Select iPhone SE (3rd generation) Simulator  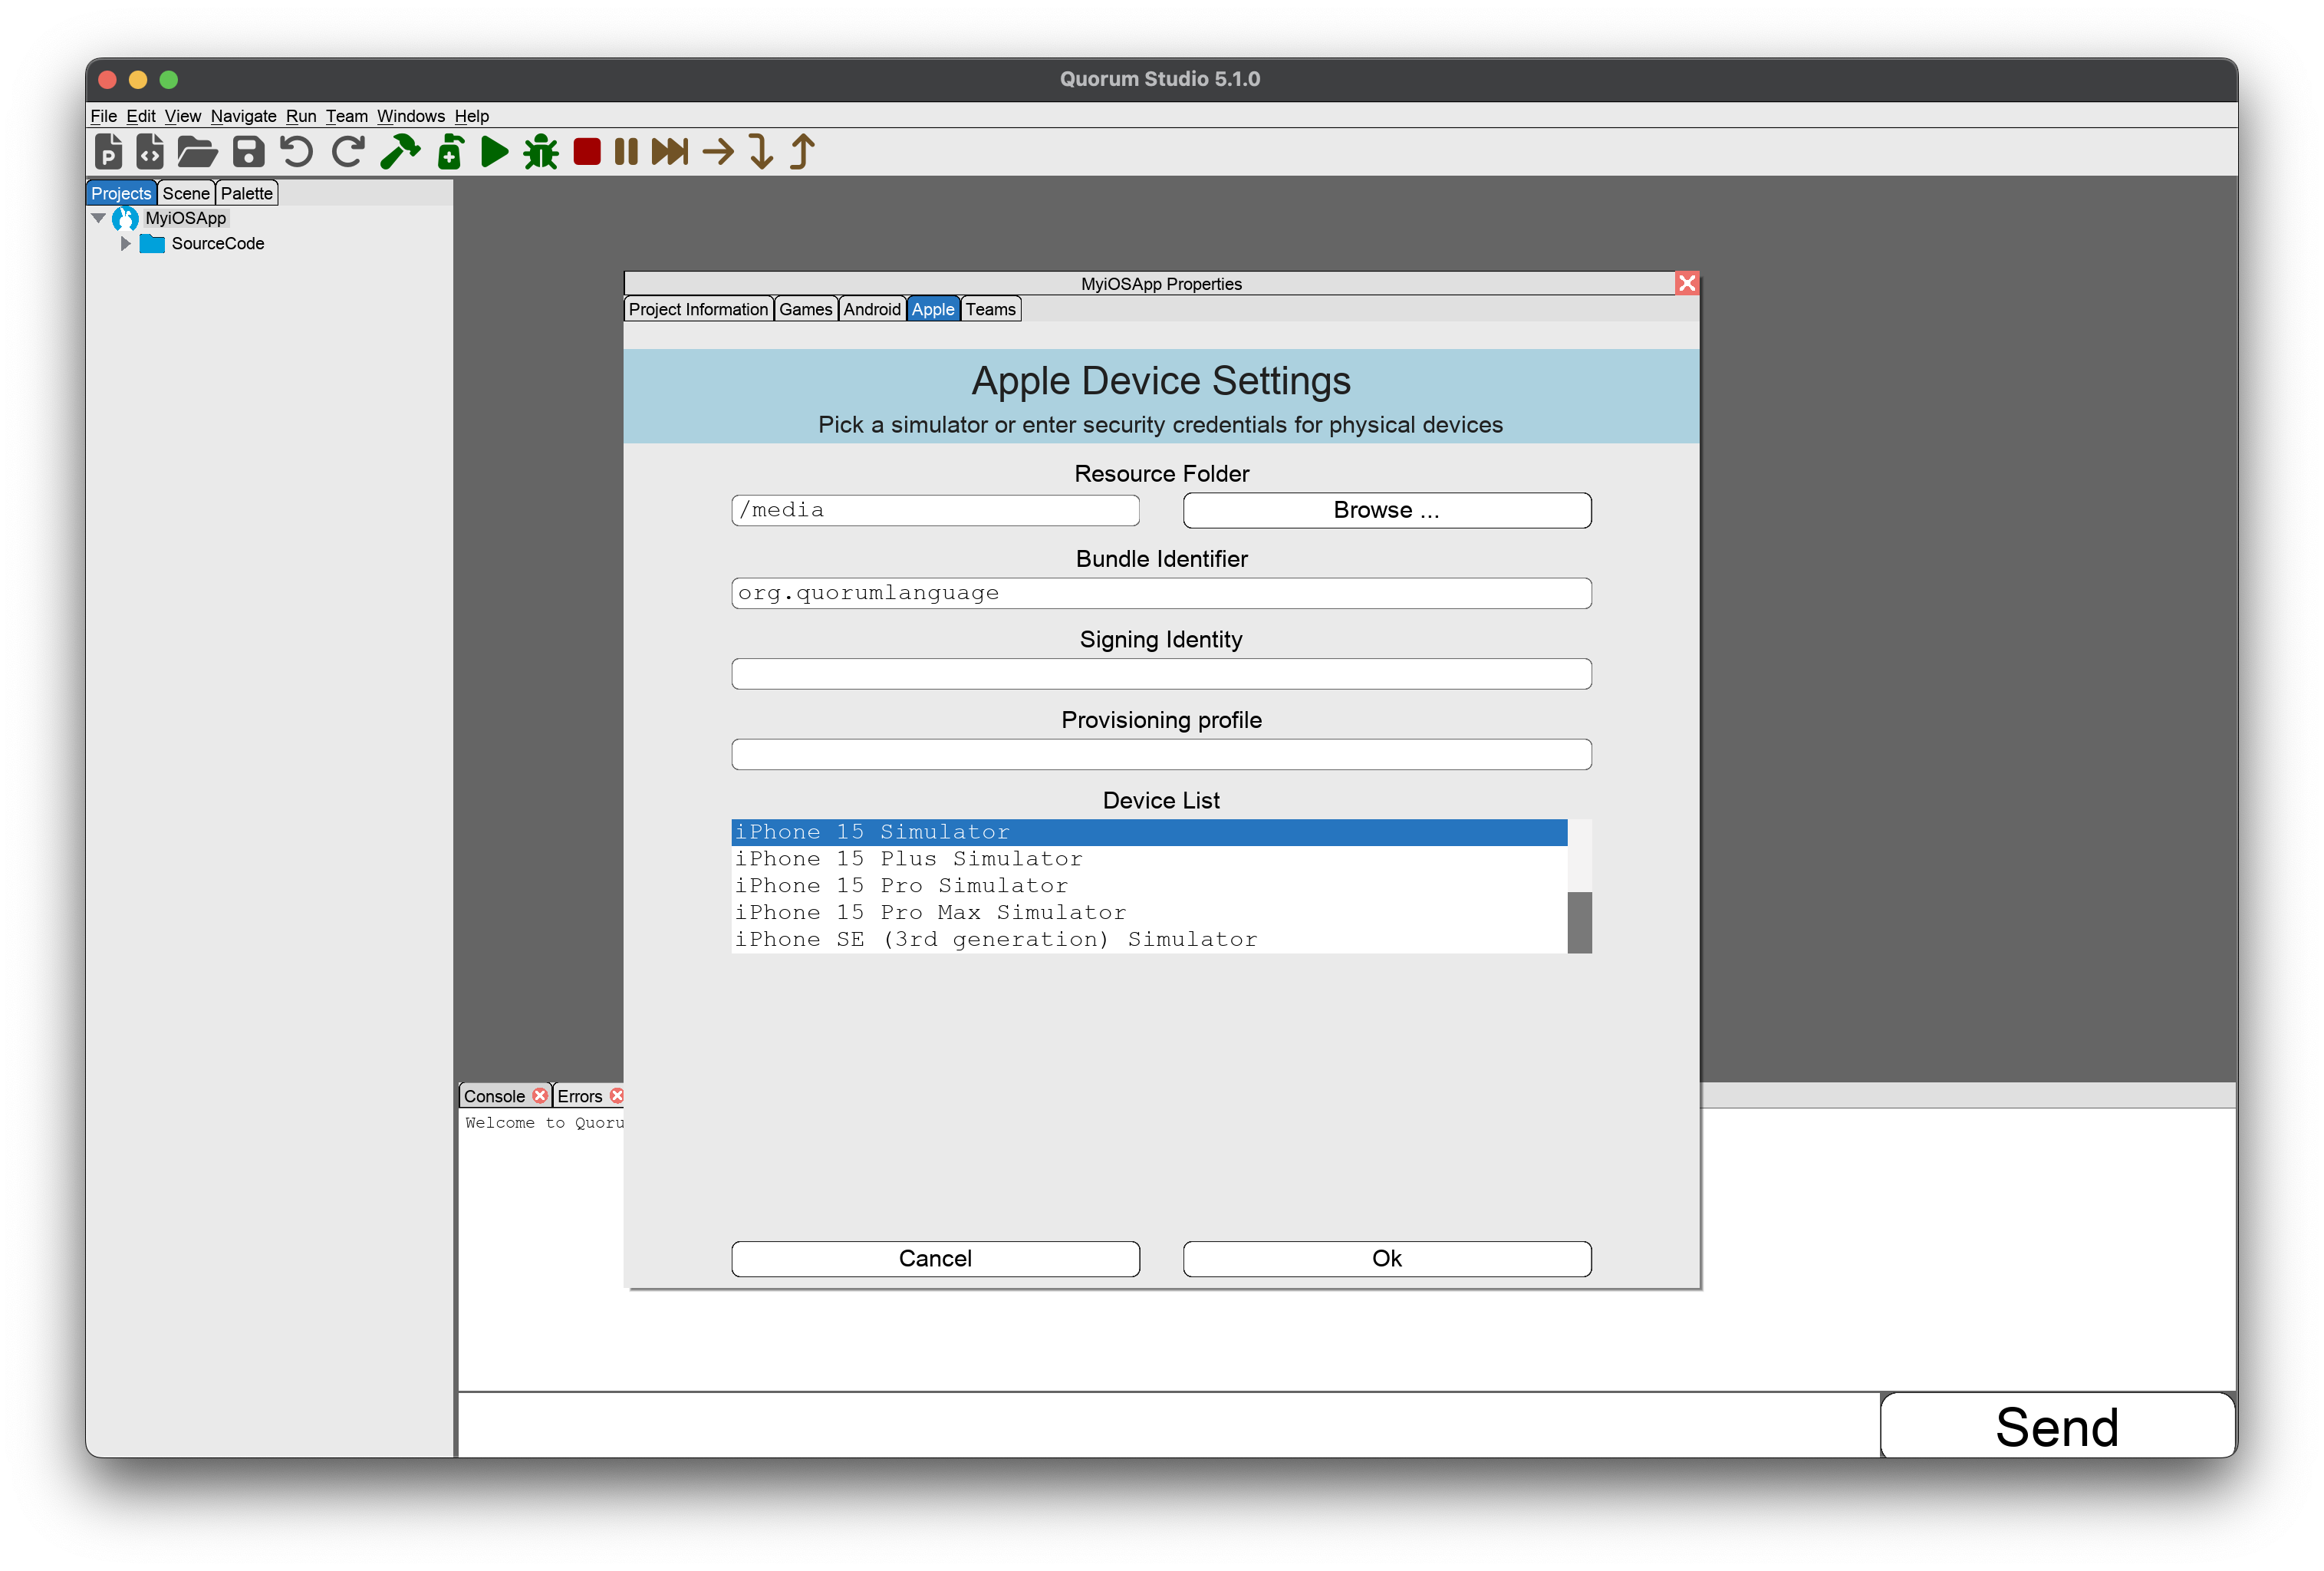[1149, 940]
